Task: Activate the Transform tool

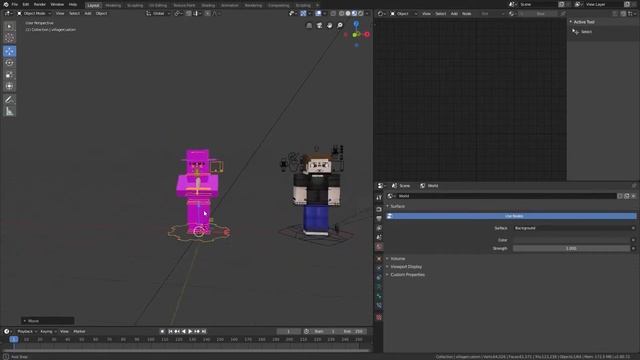Action: [9, 87]
